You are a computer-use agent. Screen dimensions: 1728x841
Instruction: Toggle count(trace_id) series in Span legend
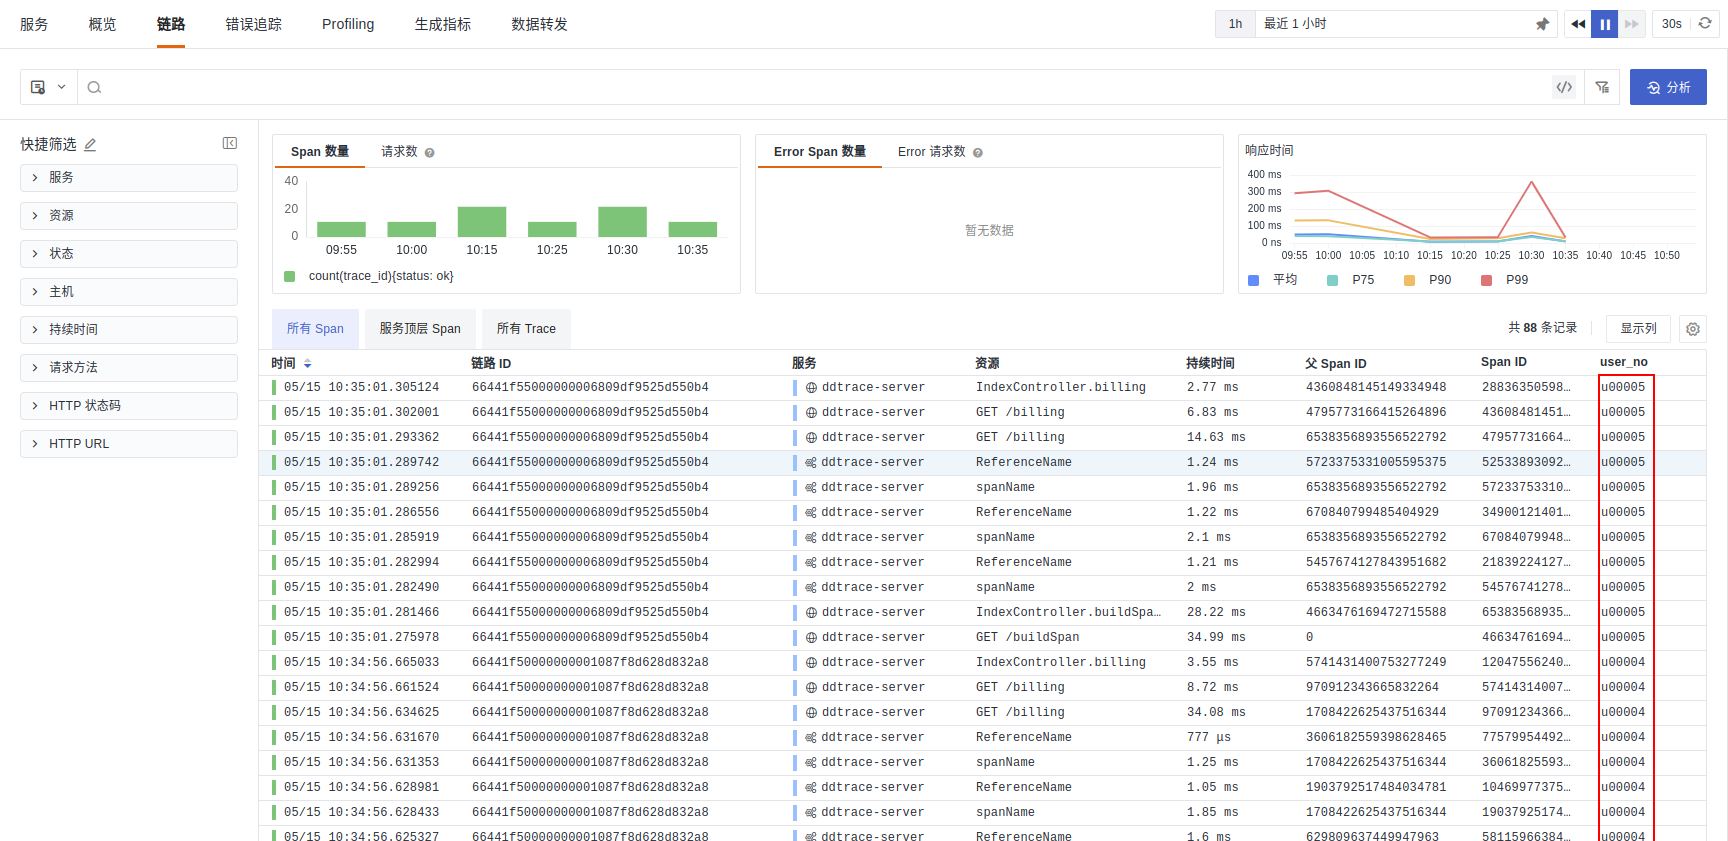[369, 276]
